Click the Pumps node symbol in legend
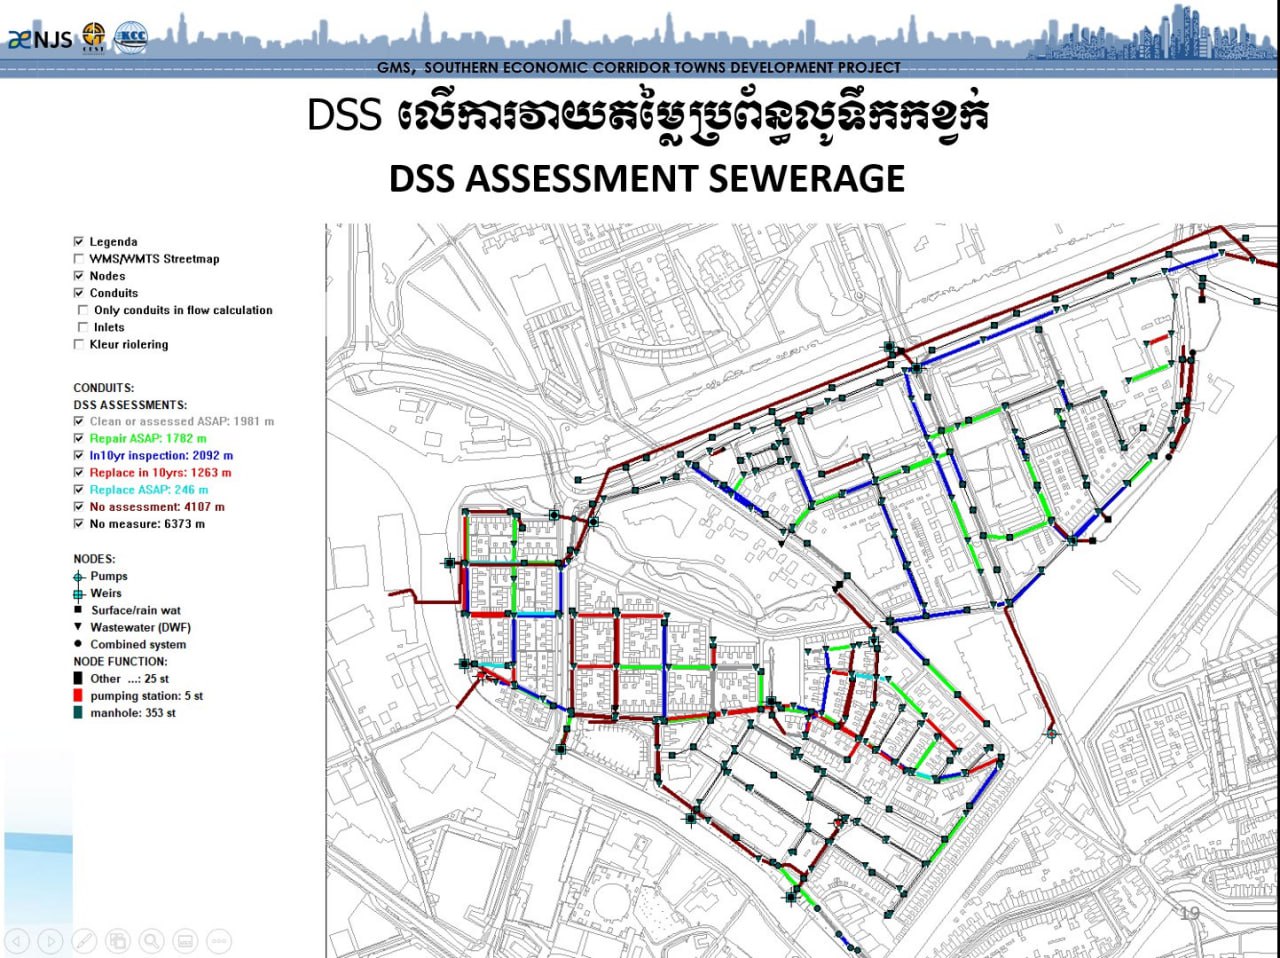Viewport: 1280px width, 958px height. [x=79, y=577]
